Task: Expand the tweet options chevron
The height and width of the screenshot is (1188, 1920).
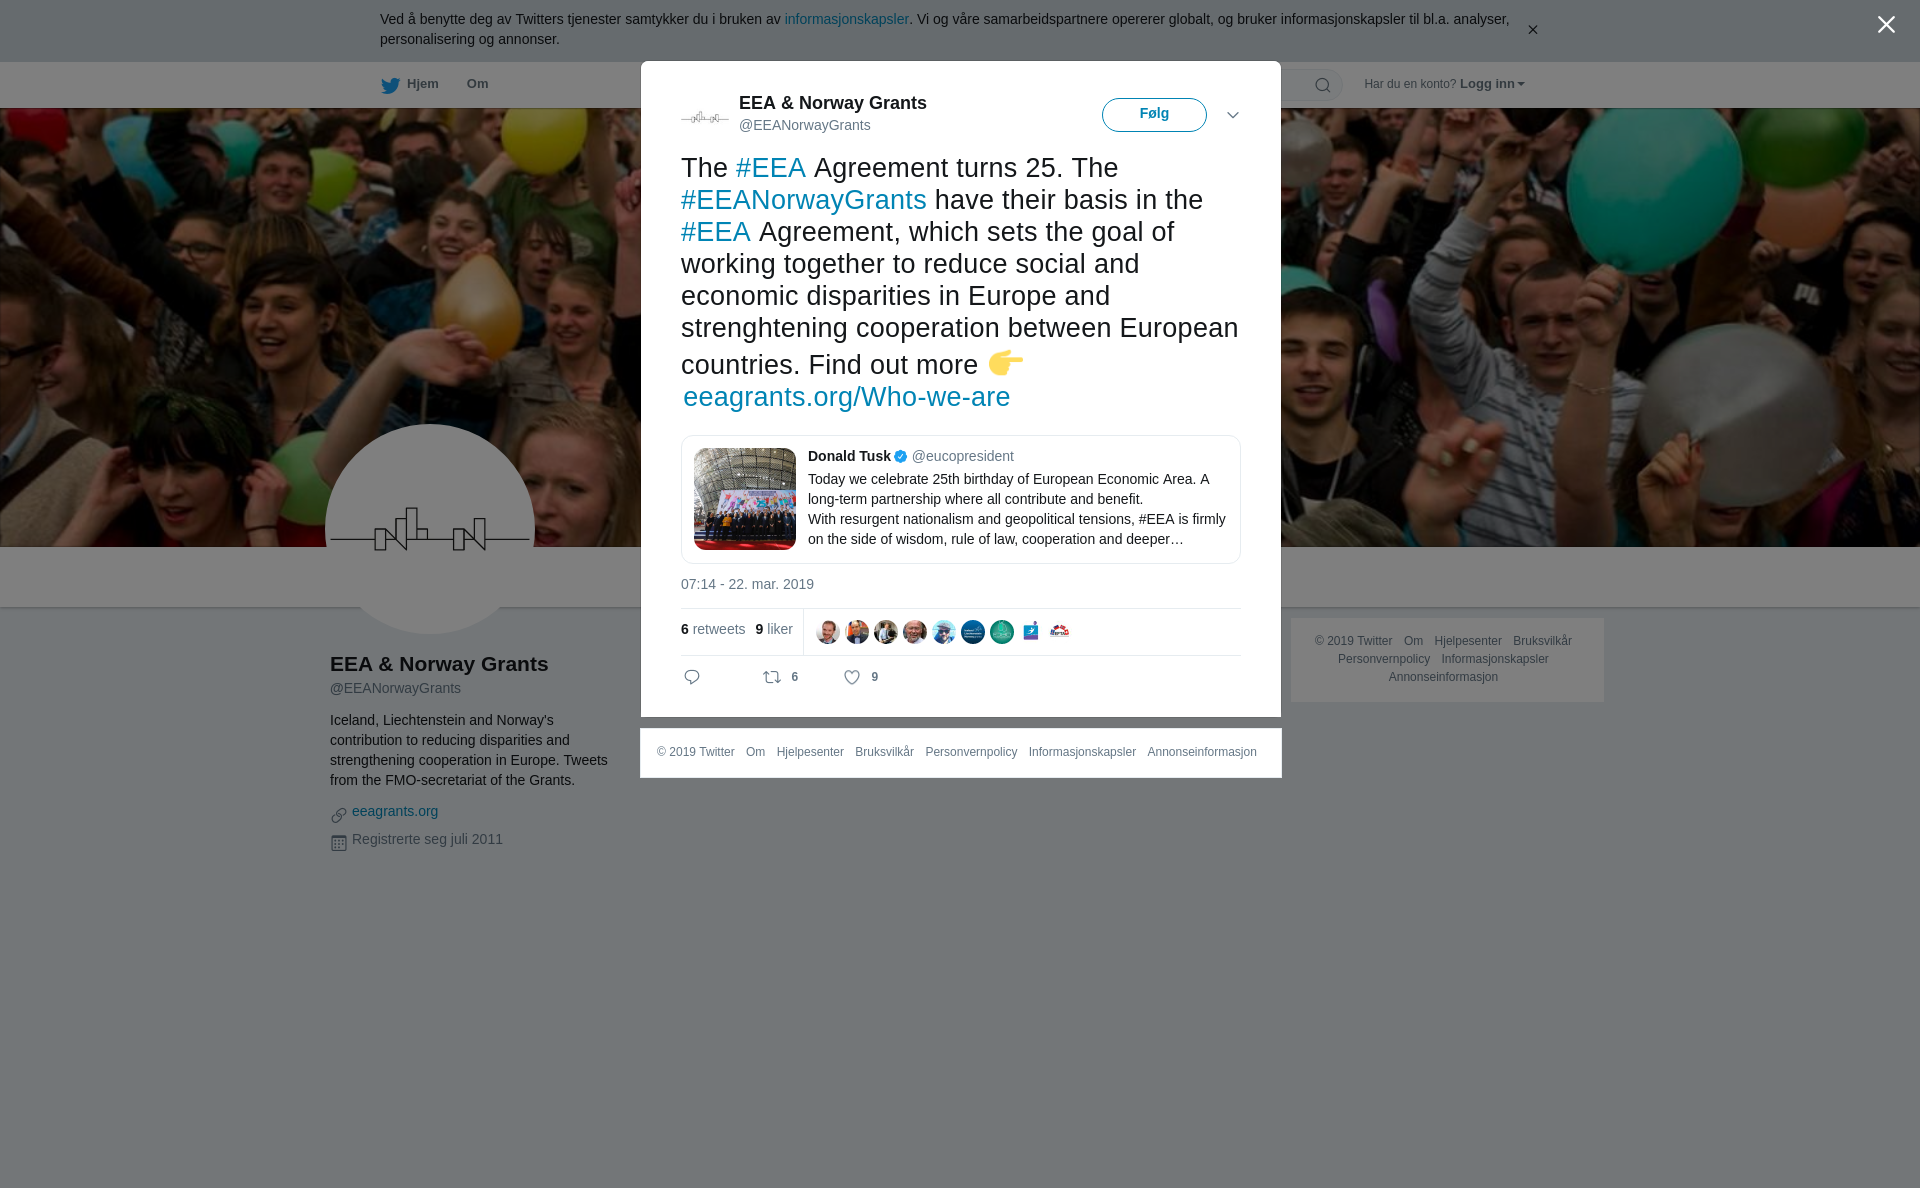Action: (x=1233, y=115)
